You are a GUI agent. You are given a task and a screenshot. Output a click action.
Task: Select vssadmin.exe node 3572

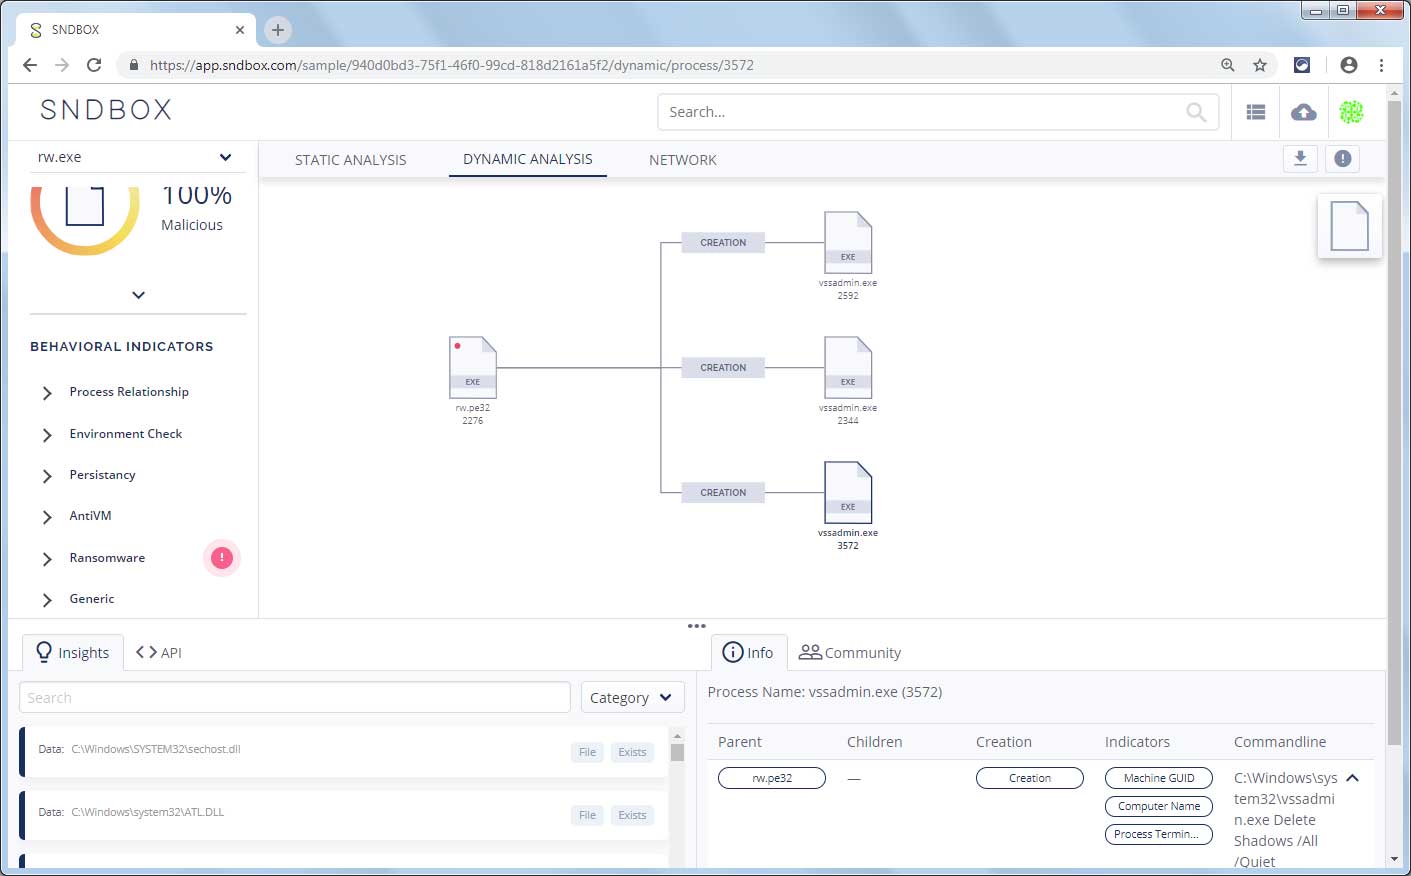tap(848, 493)
